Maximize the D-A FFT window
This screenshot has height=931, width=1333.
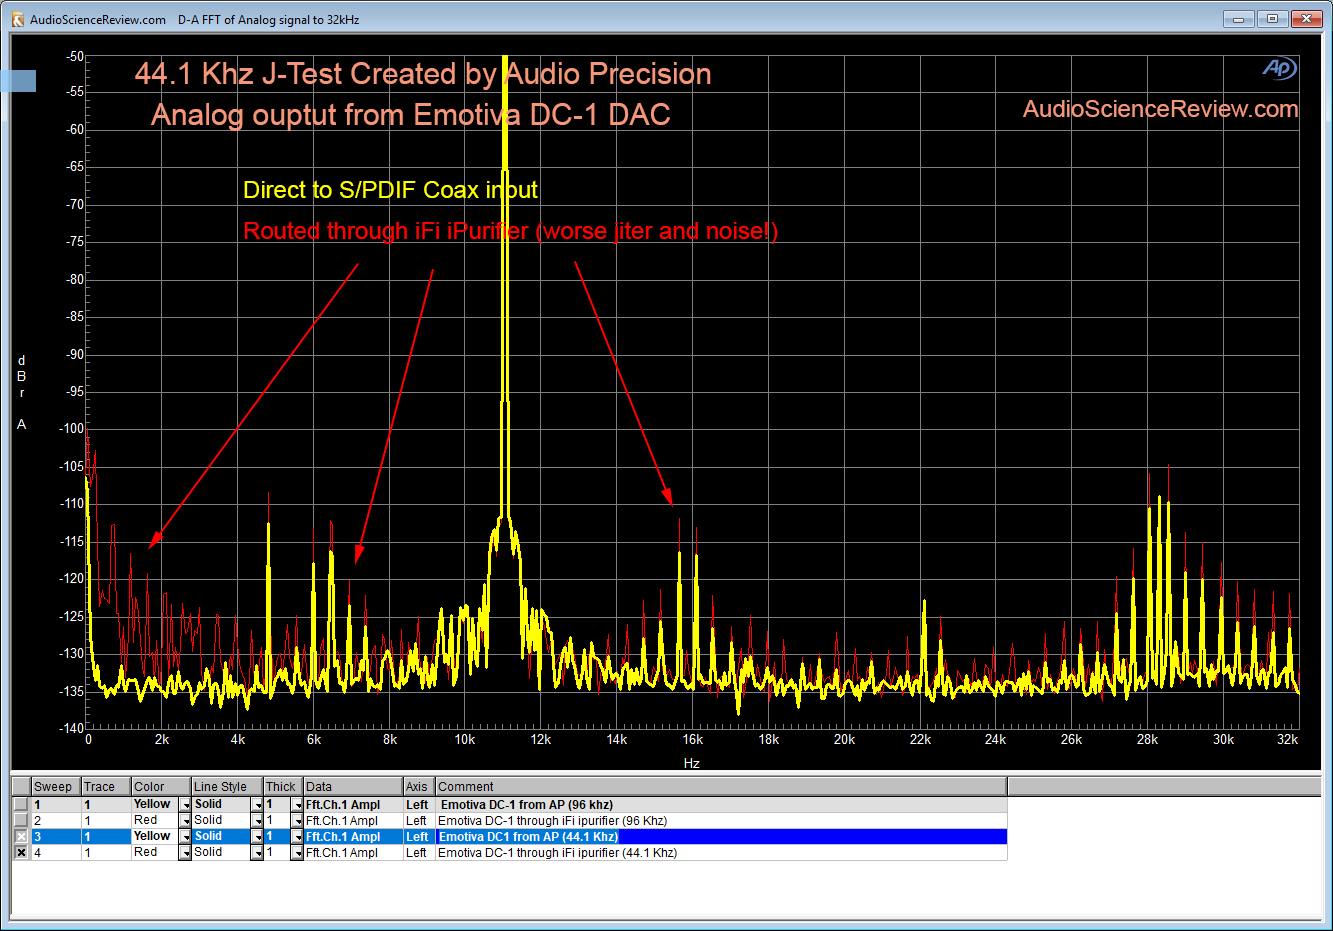[1272, 19]
